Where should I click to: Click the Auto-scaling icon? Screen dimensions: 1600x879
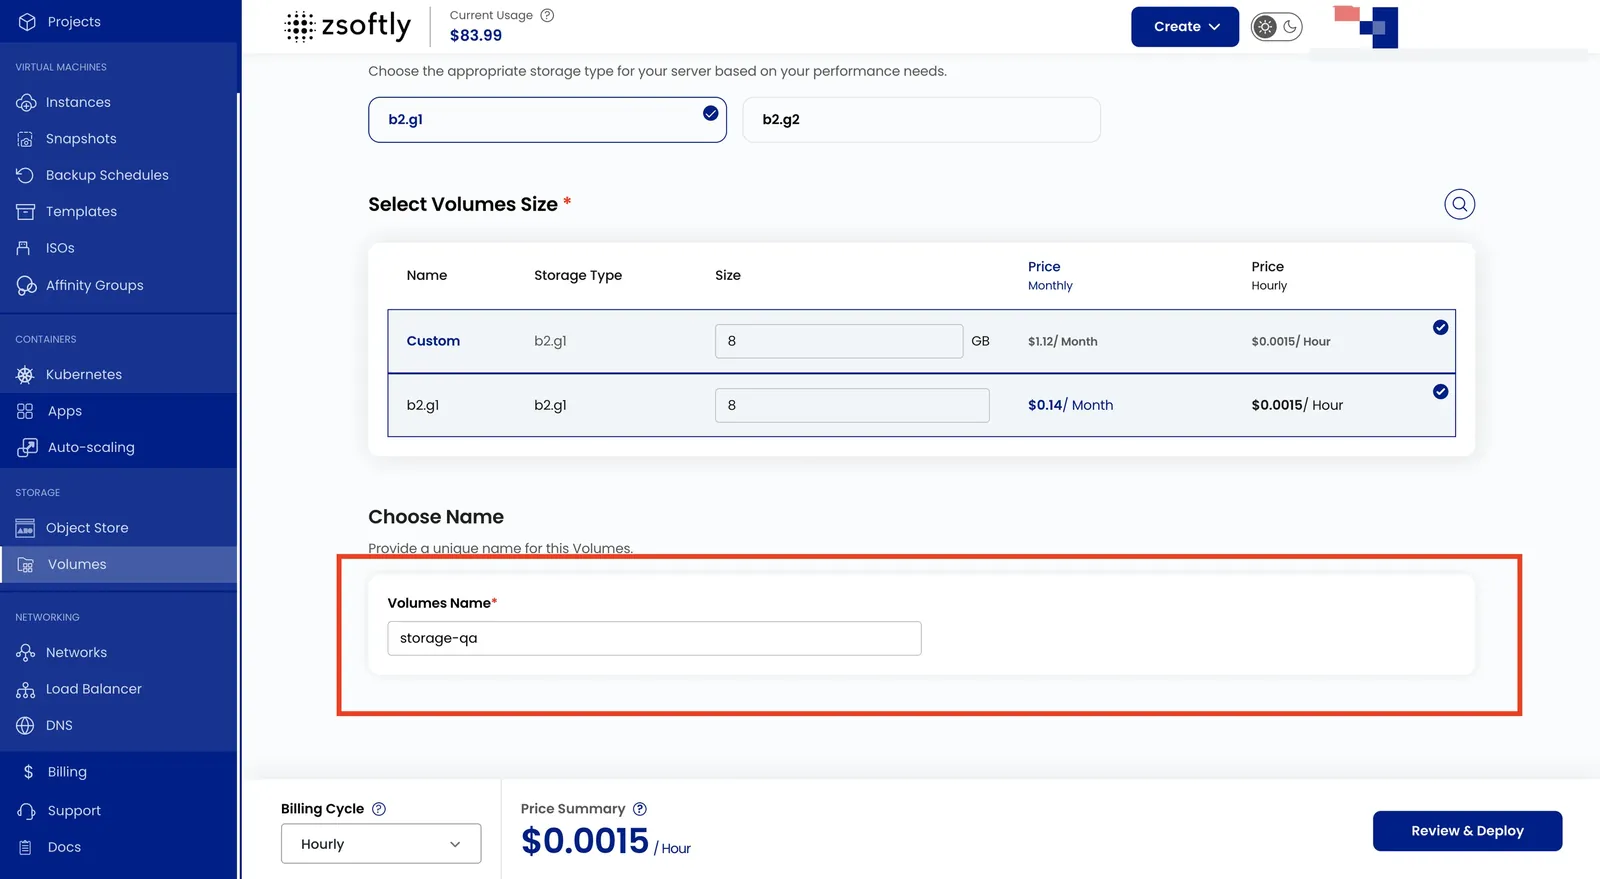27,448
